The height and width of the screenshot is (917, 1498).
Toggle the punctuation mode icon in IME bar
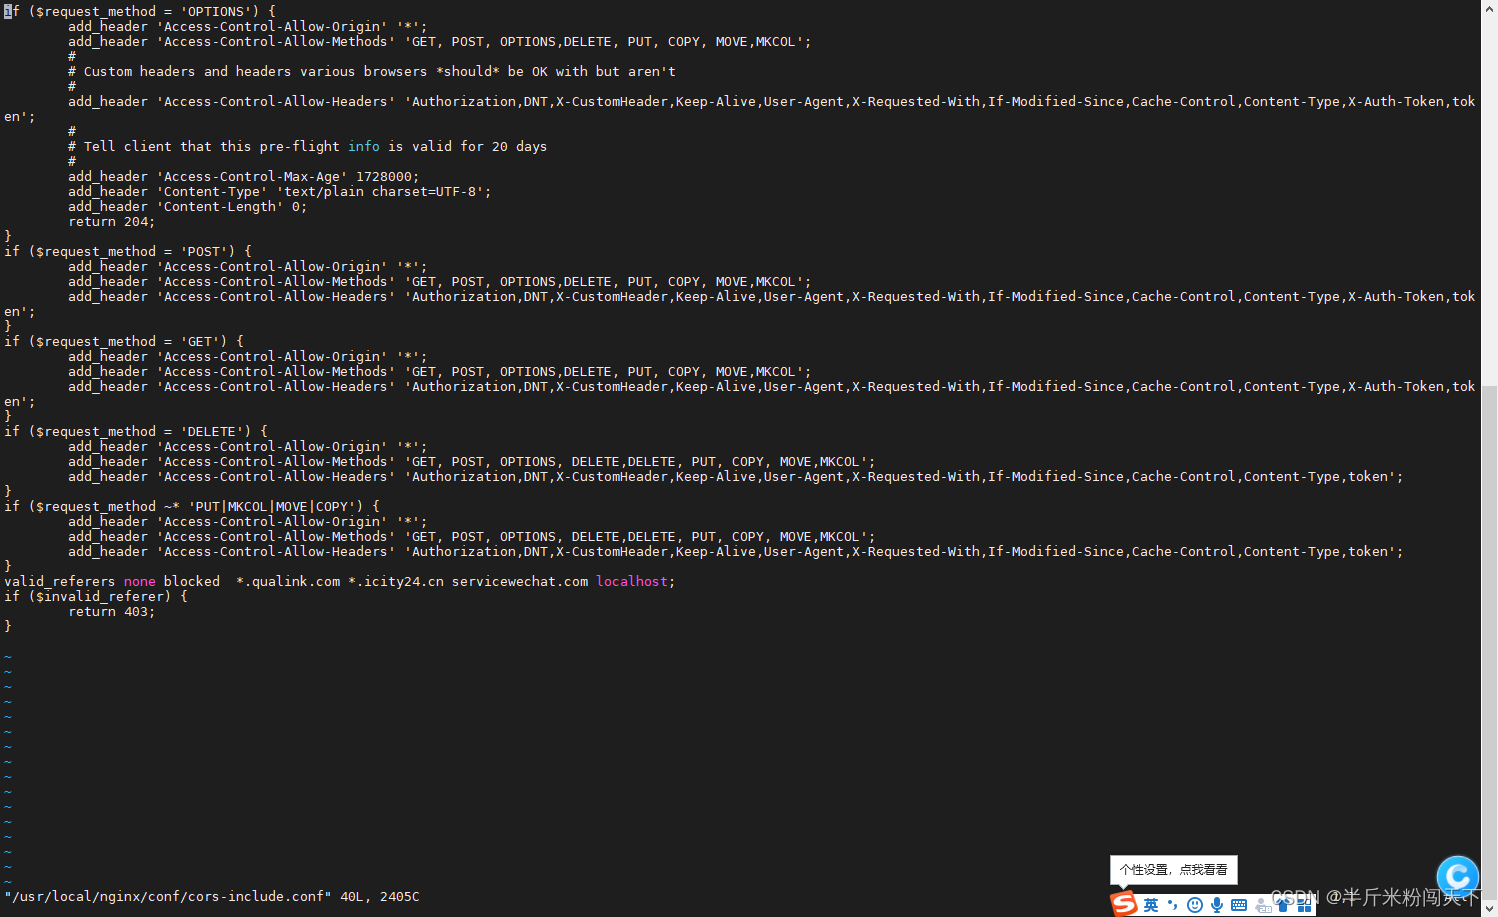coord(1172,905)
